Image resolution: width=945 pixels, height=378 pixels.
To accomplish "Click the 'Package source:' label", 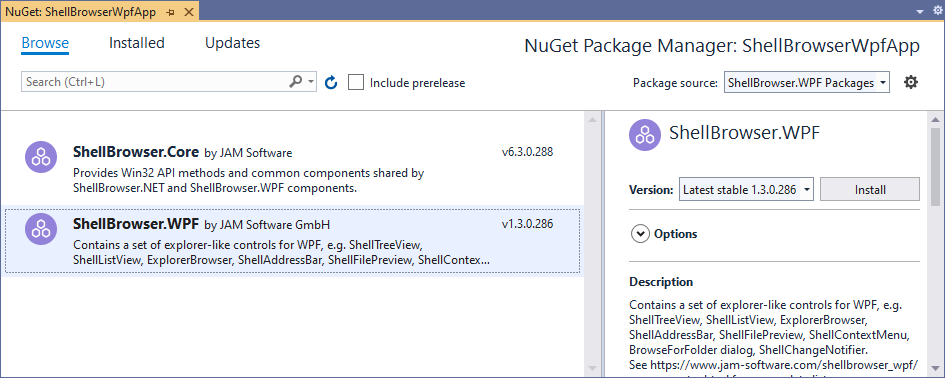I will pyautogui.click(x=675, y=83).
